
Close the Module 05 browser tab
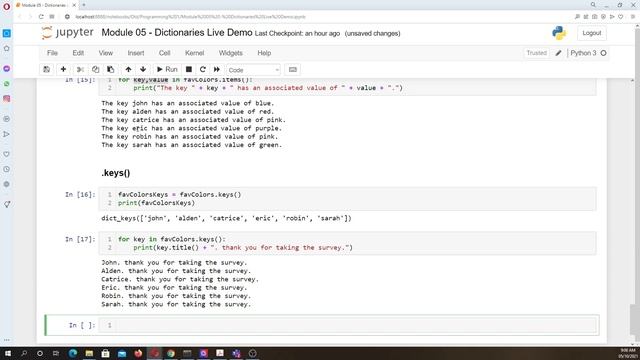pos(74,5)
